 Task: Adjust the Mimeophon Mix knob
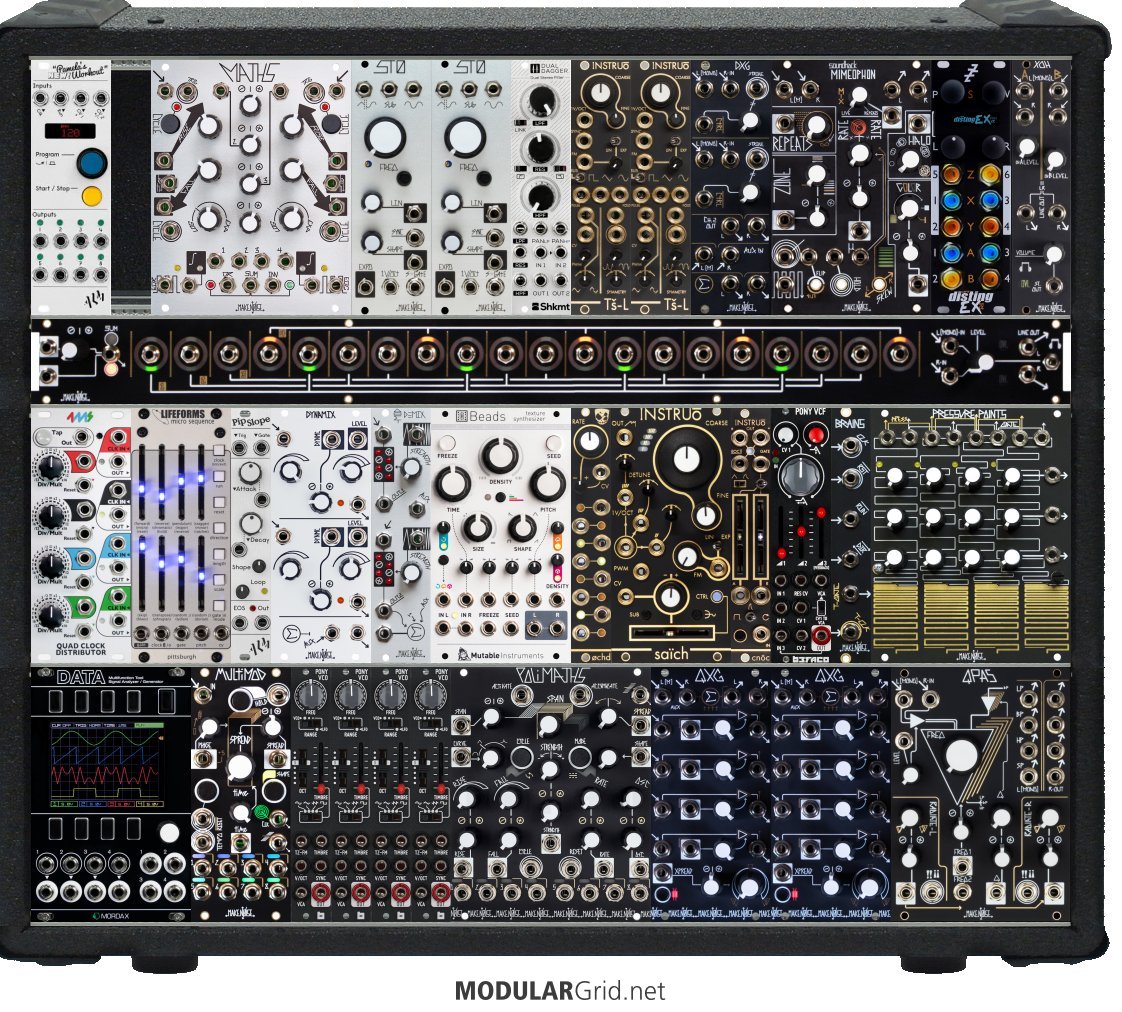[859, 96]
